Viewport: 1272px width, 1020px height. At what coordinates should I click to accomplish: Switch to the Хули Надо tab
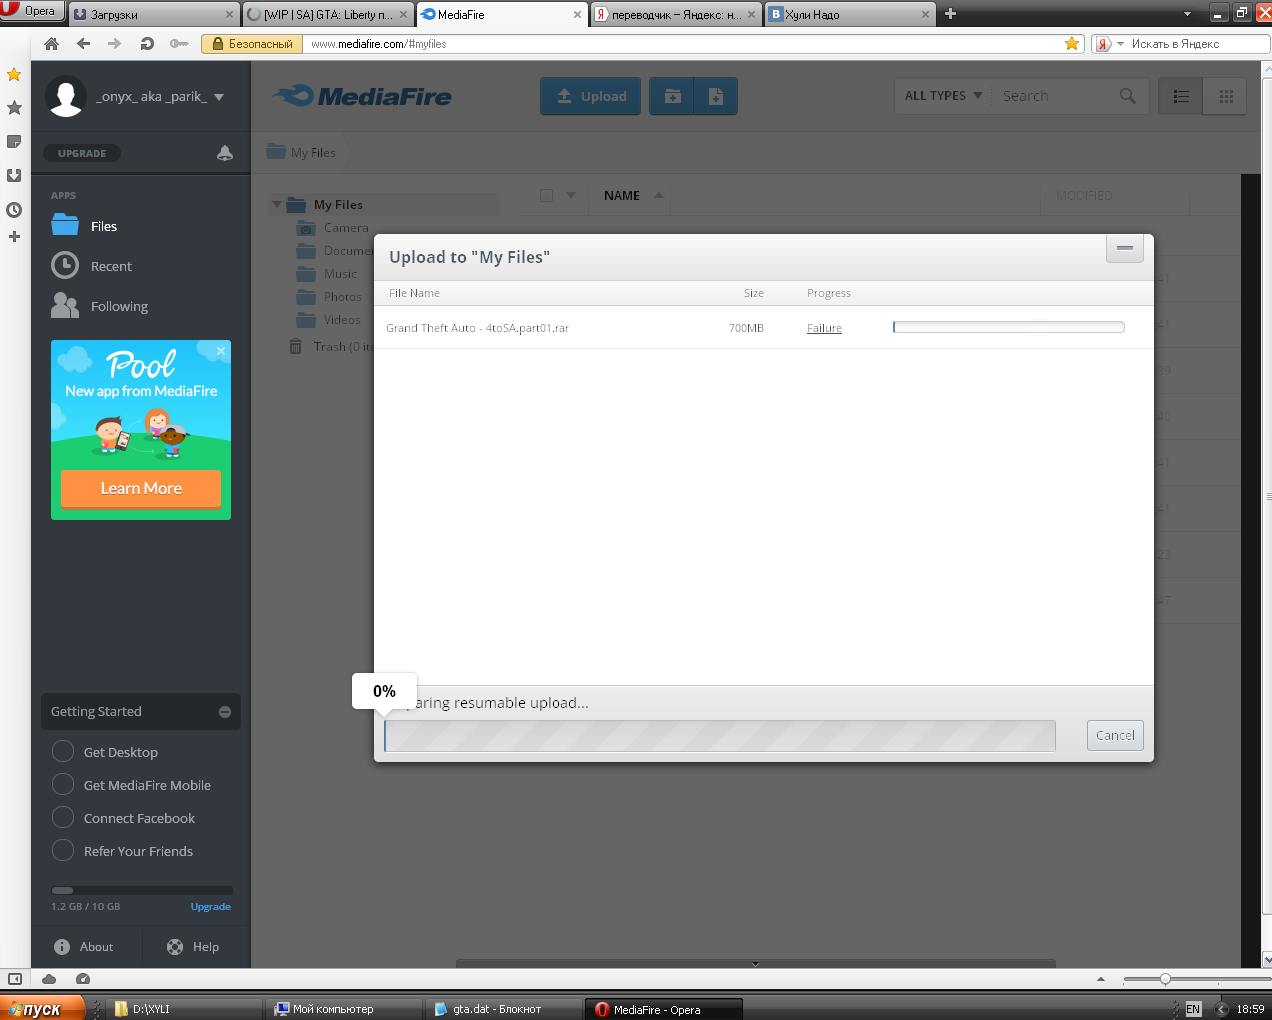coord(850,14)
